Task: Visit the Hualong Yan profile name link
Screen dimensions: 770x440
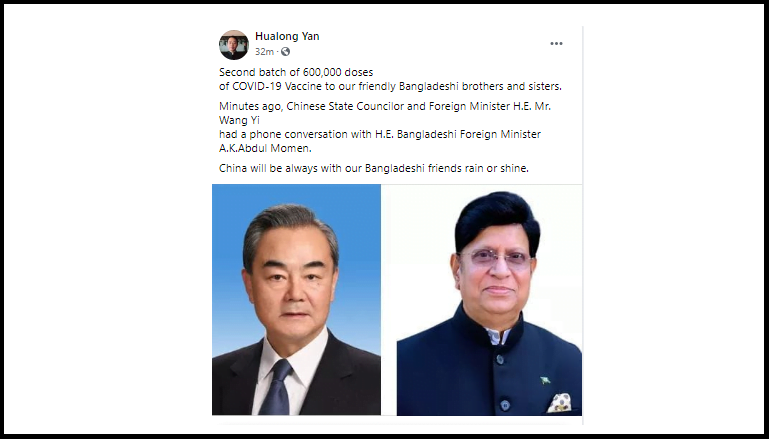Action: tap(287, 36)
